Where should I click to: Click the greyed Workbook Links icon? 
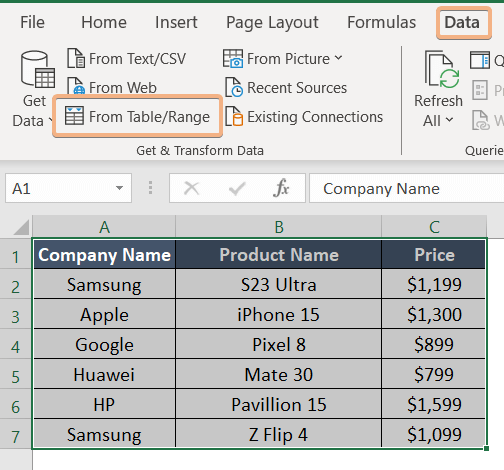pyautogui.click(x=481, y=120)
